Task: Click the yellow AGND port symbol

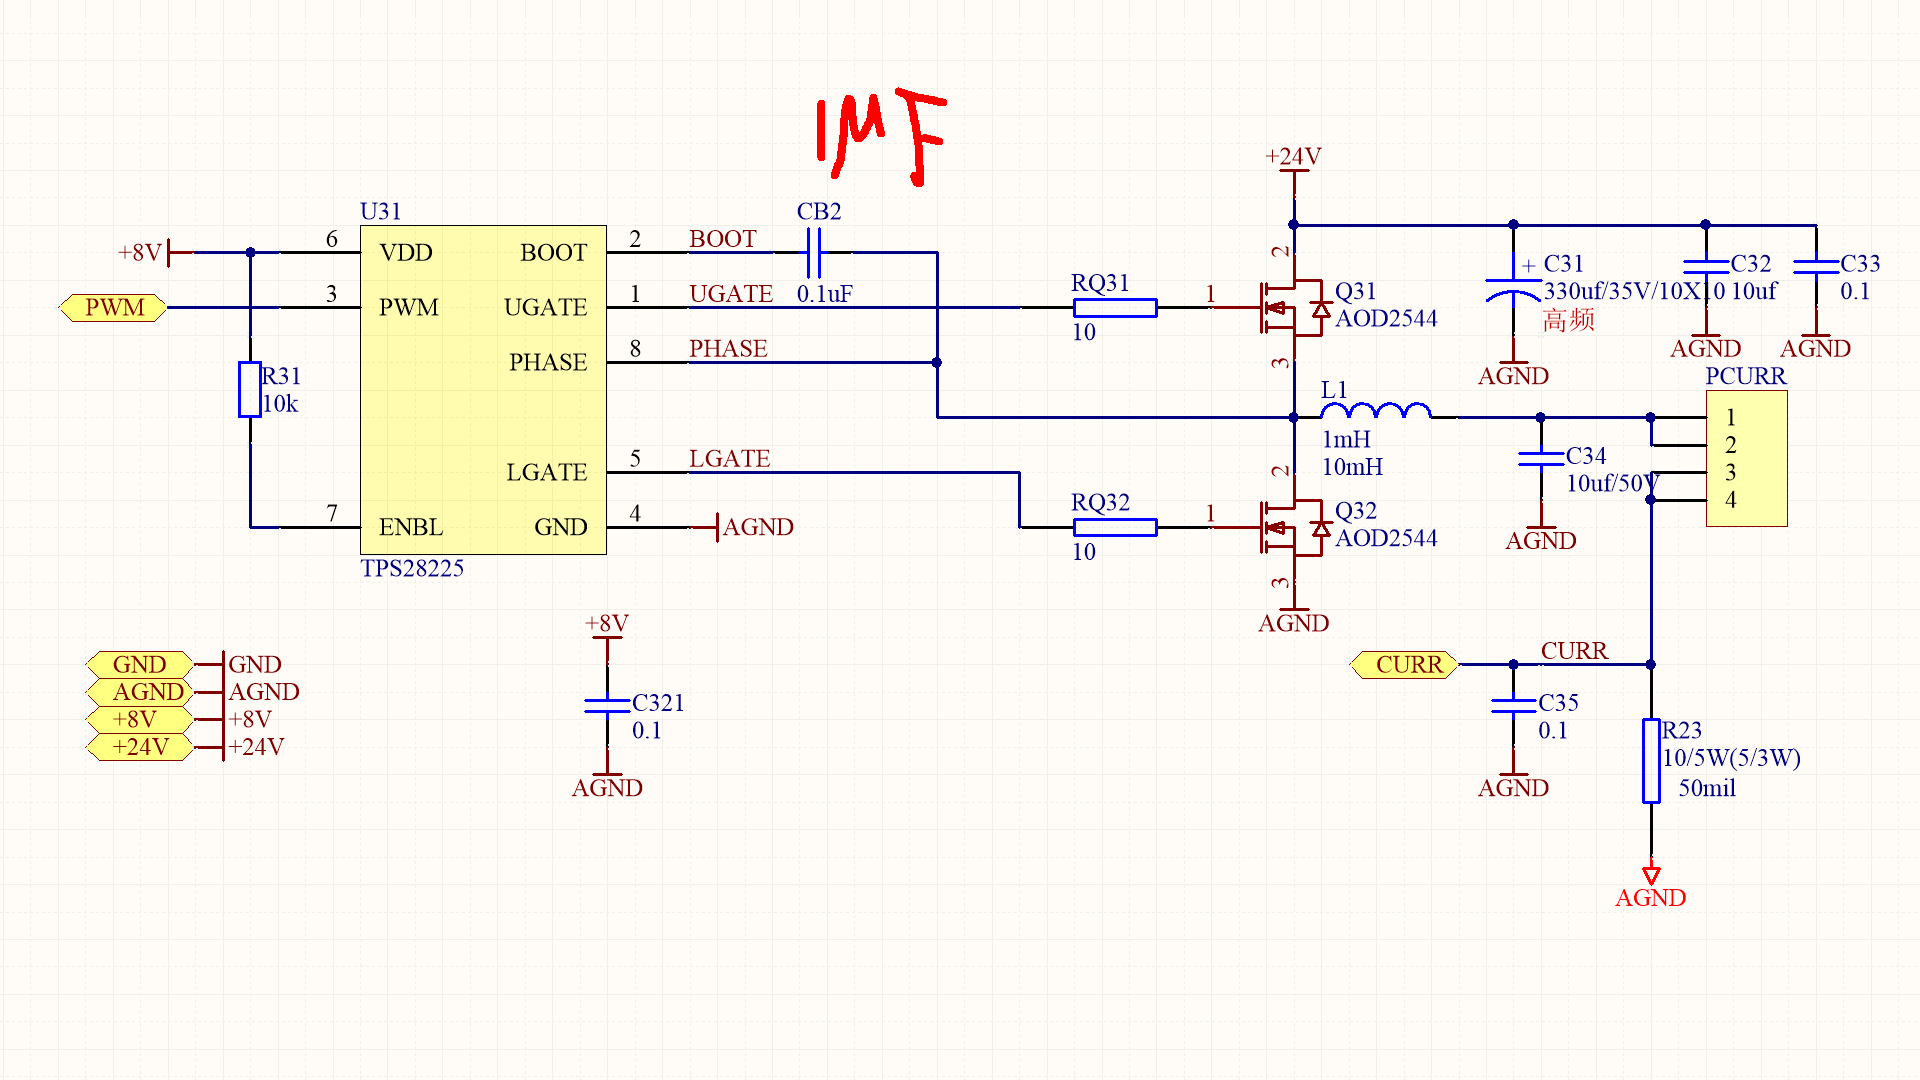Action: click(140, 692)
